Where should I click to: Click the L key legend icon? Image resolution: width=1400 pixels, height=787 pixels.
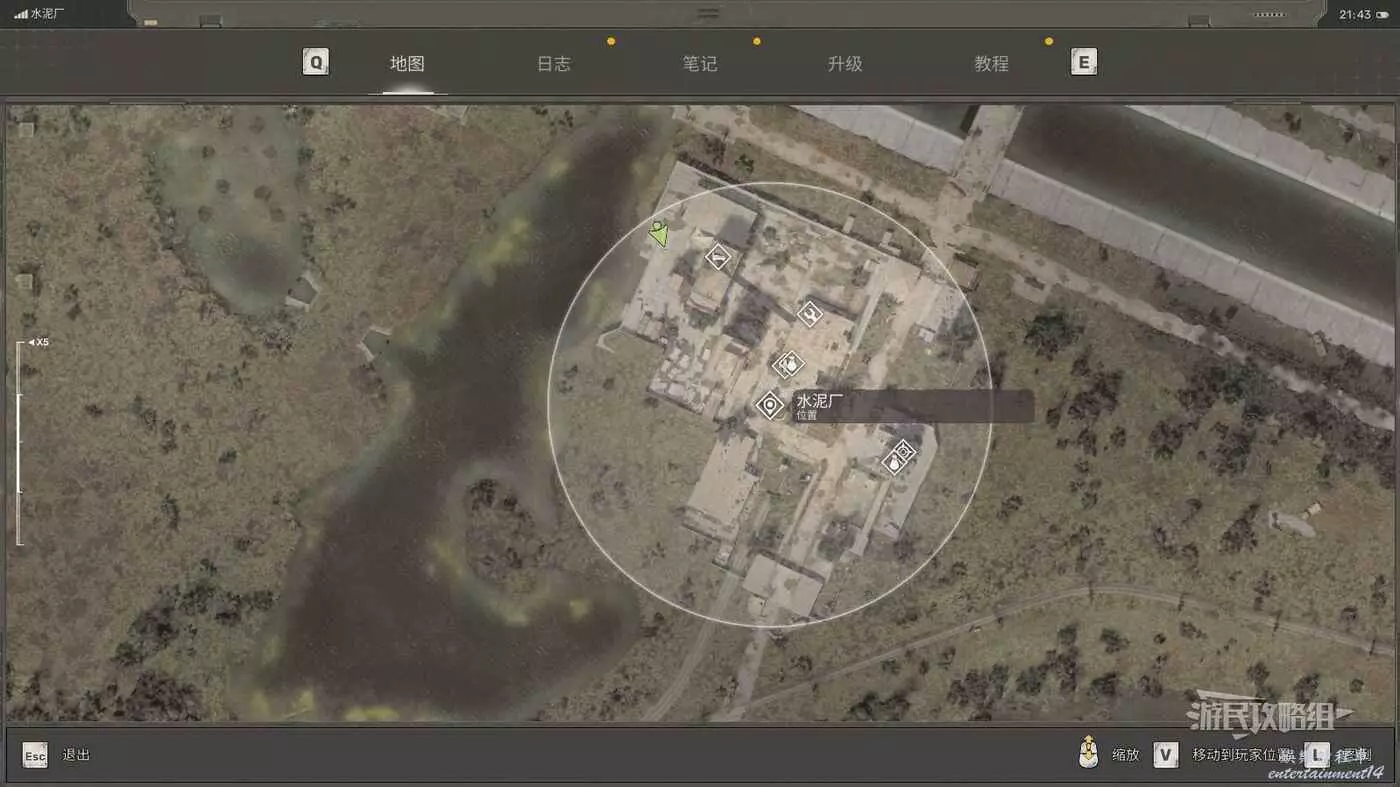coord(1317,754)
